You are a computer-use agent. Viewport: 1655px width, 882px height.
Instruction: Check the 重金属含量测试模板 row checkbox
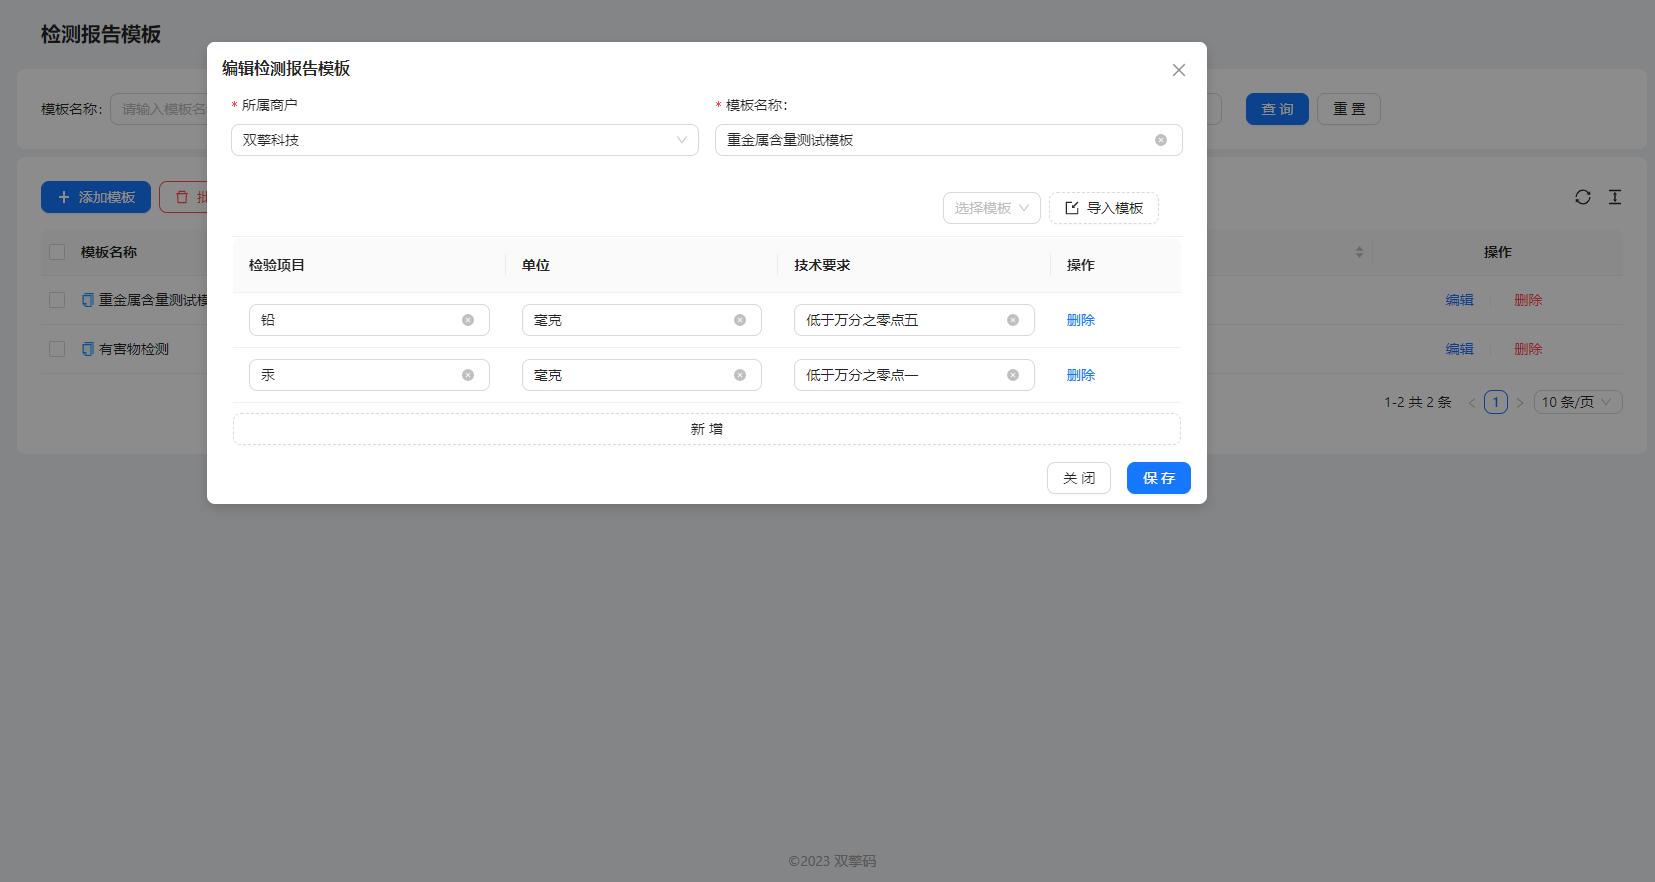(x=57, y=300)
